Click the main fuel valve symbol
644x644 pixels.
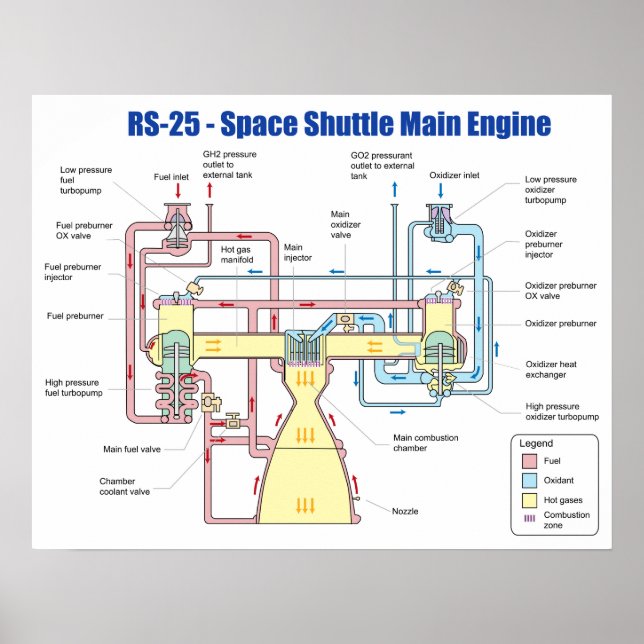[x=212, y=403]
